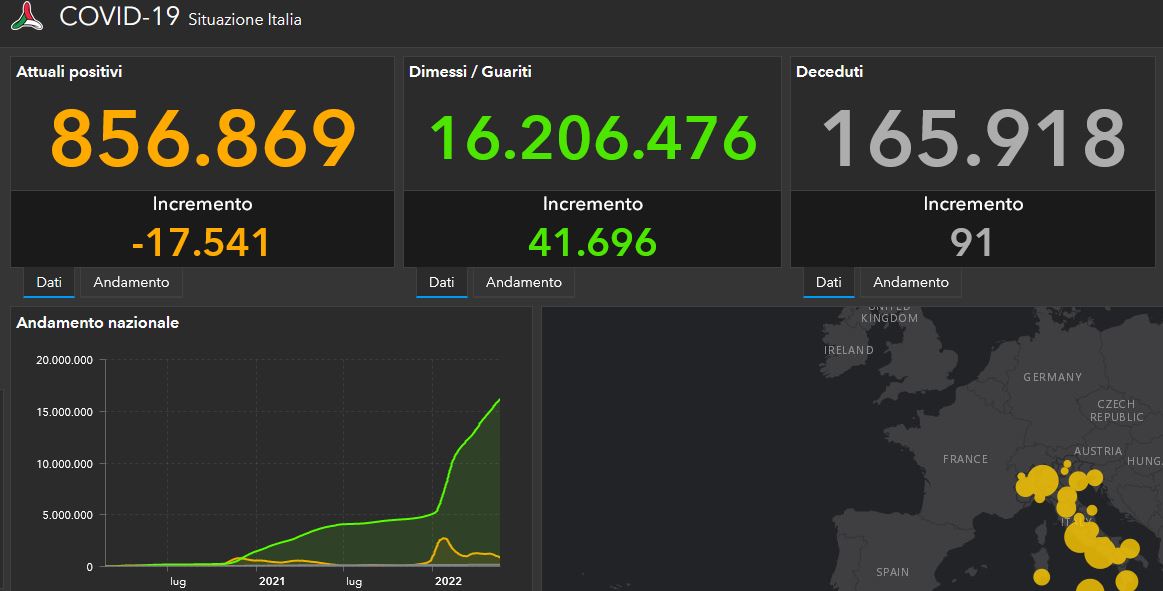
Task: Click the Protezione Civile logo icon
Action: (x=27, y=17)
